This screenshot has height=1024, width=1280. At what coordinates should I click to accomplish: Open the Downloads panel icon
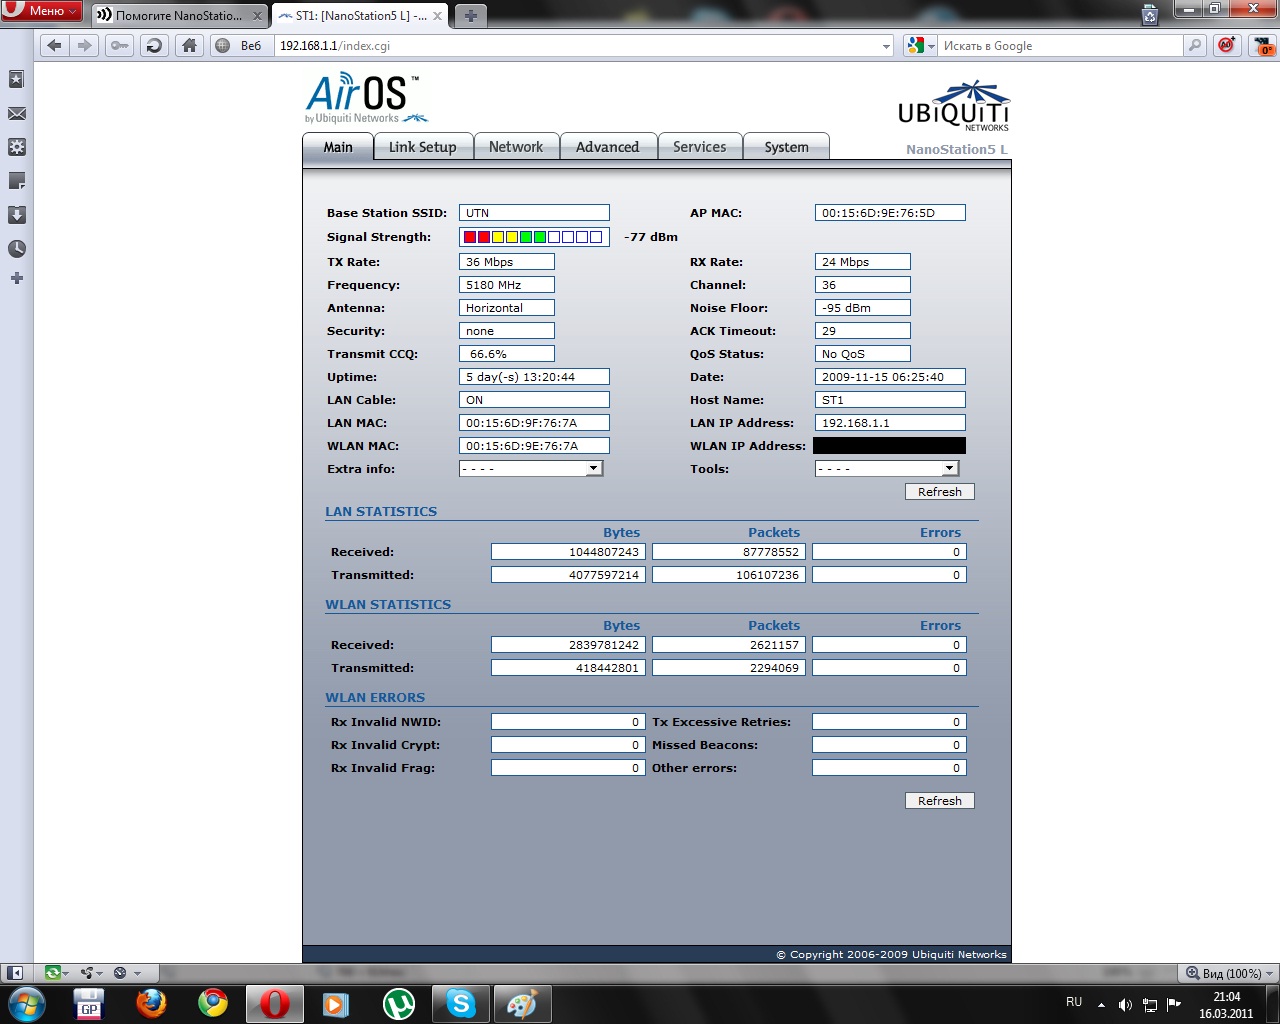[16, 215]
